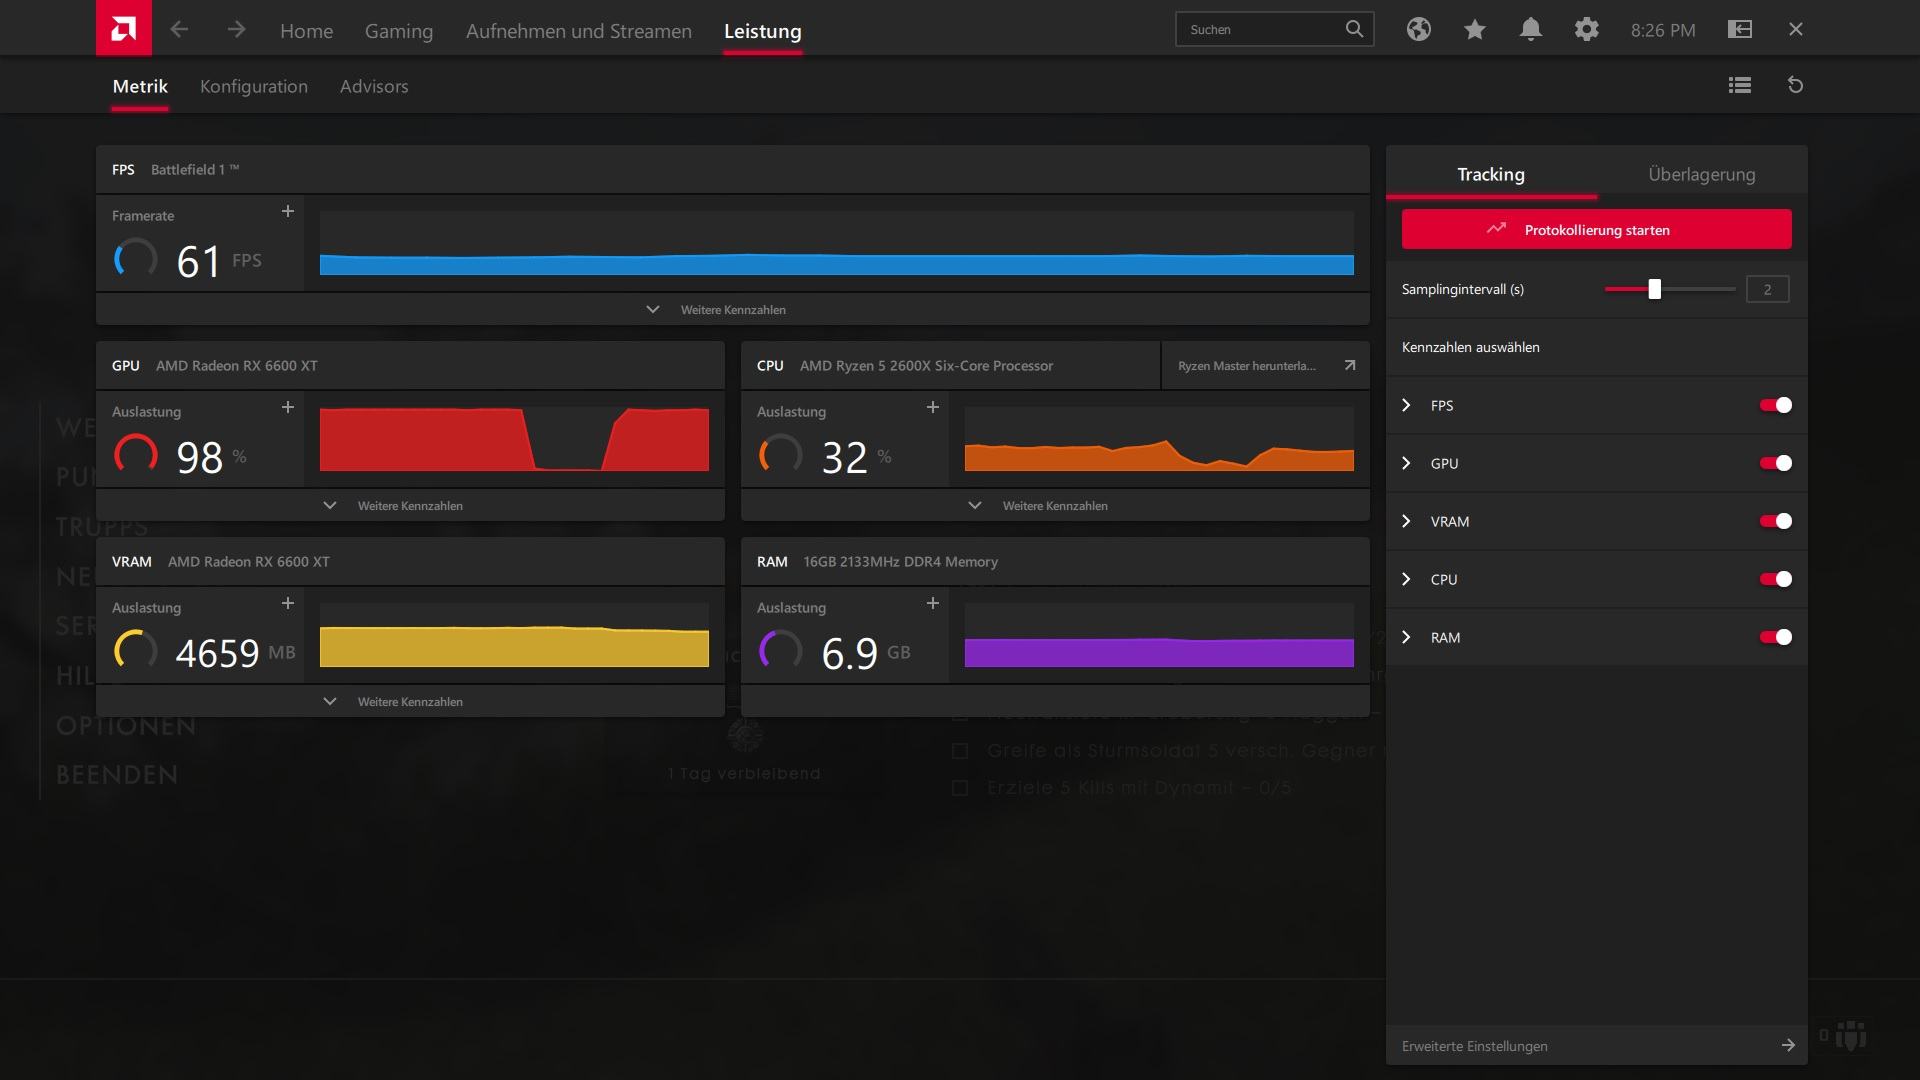1920x1080 pixels.
Task: Open notifications bell icon
Action: pos(1530,30)
